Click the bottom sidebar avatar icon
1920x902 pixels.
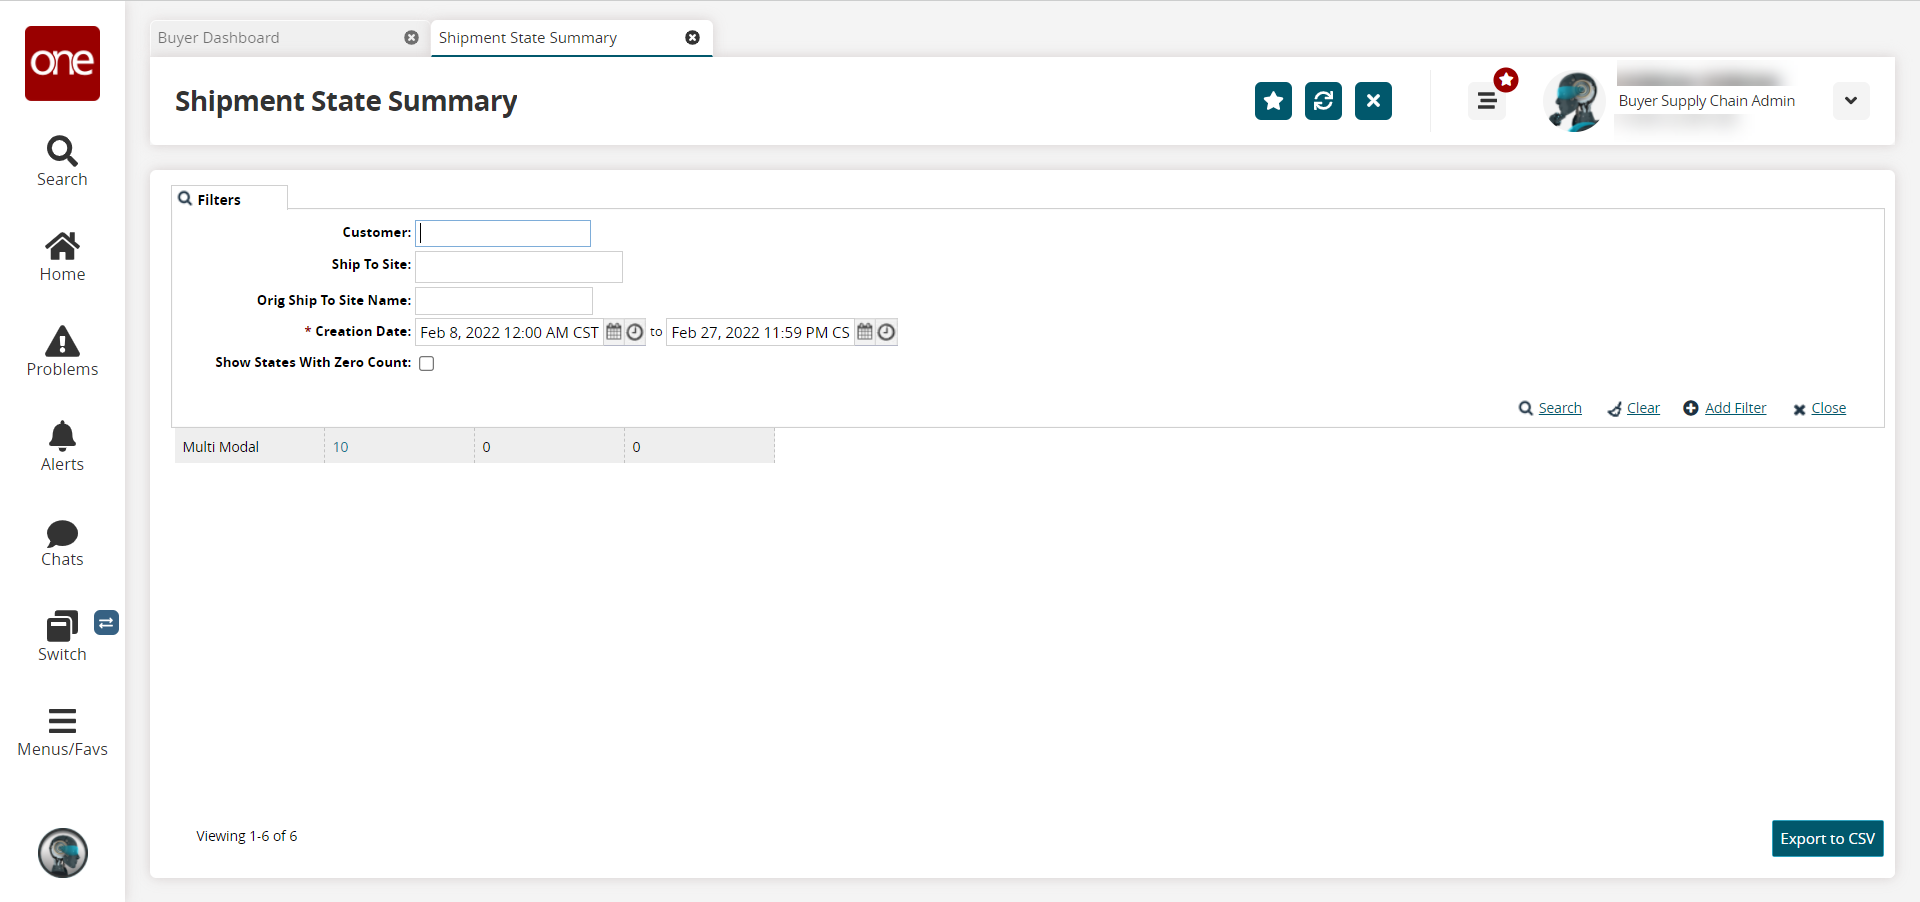[x=63, y=853]
